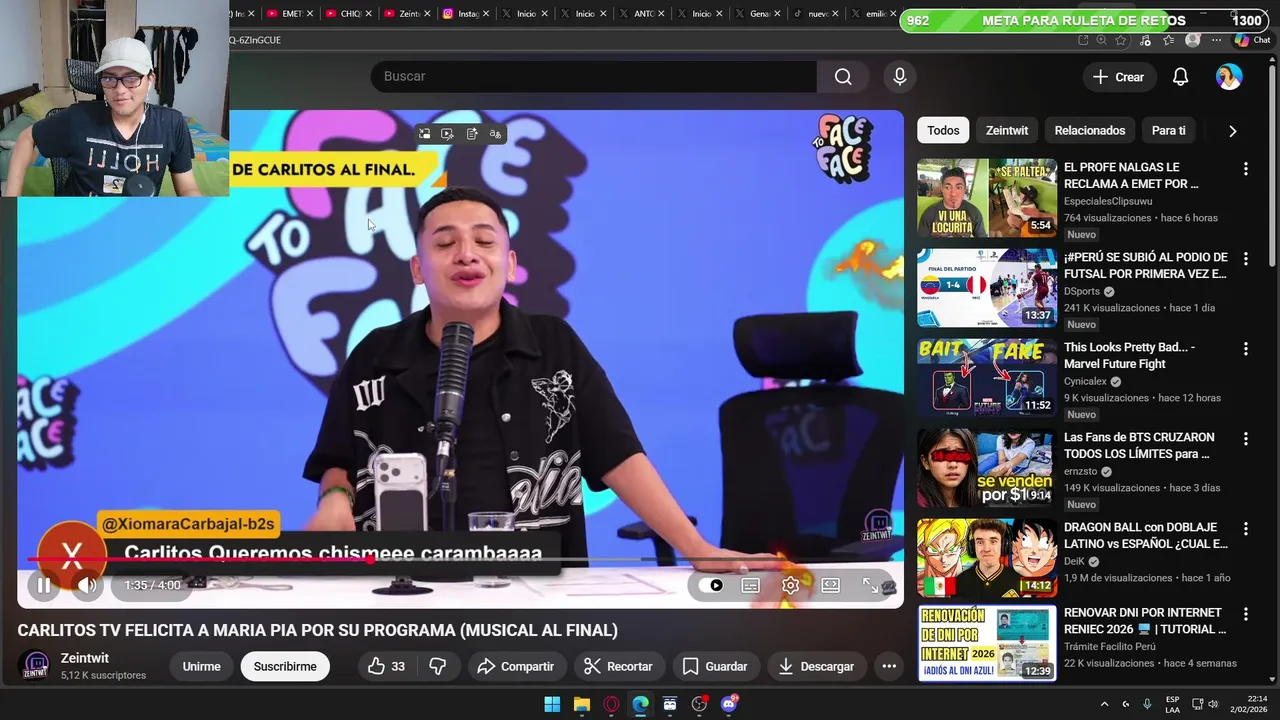This screenshot has height=720, width=1280.
Task: Open the taskbar clock and date
Action: (1248, 704)
